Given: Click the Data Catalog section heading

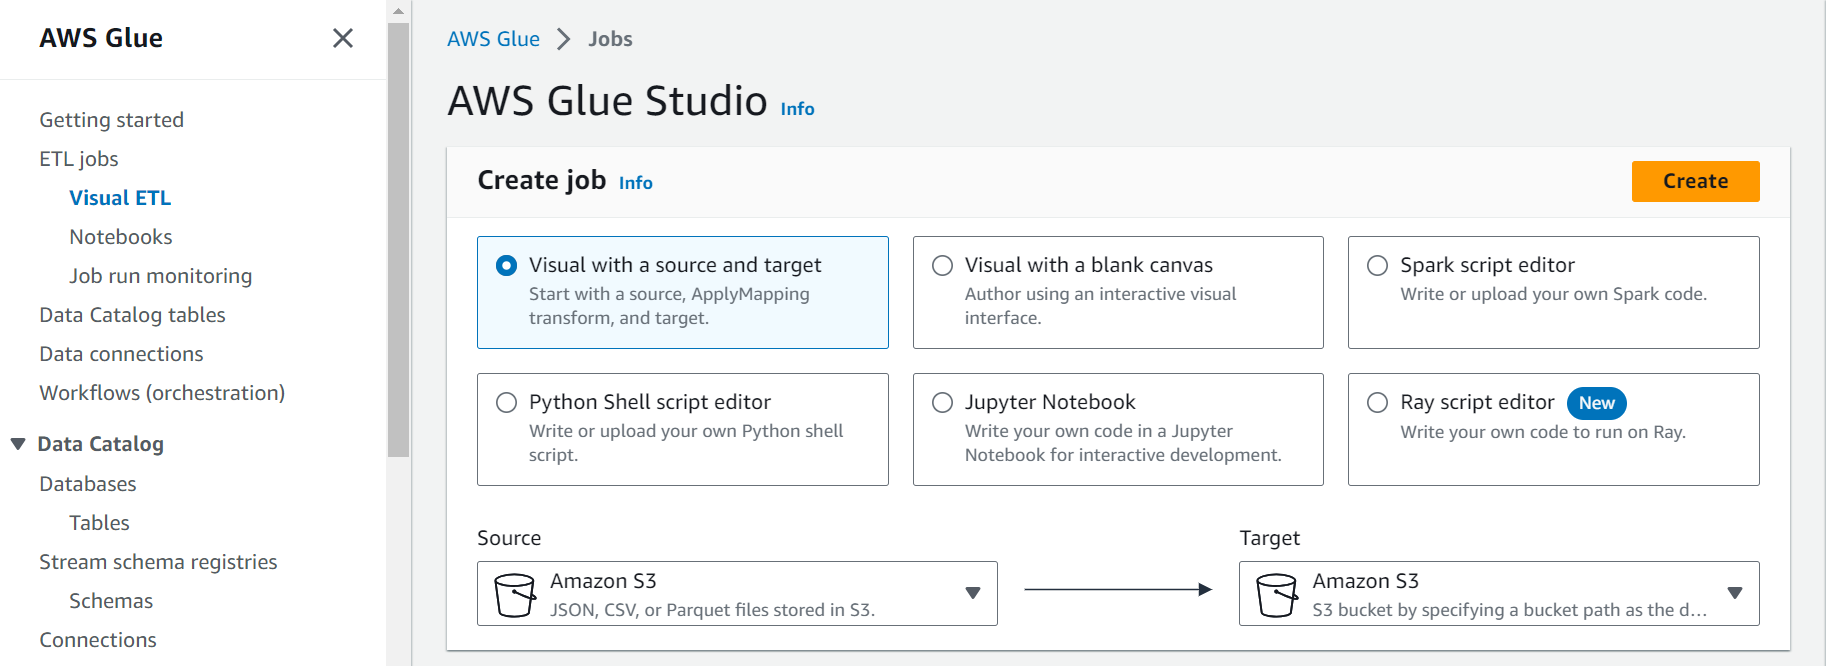Looking at the screenshot, I should click(100, 444).
